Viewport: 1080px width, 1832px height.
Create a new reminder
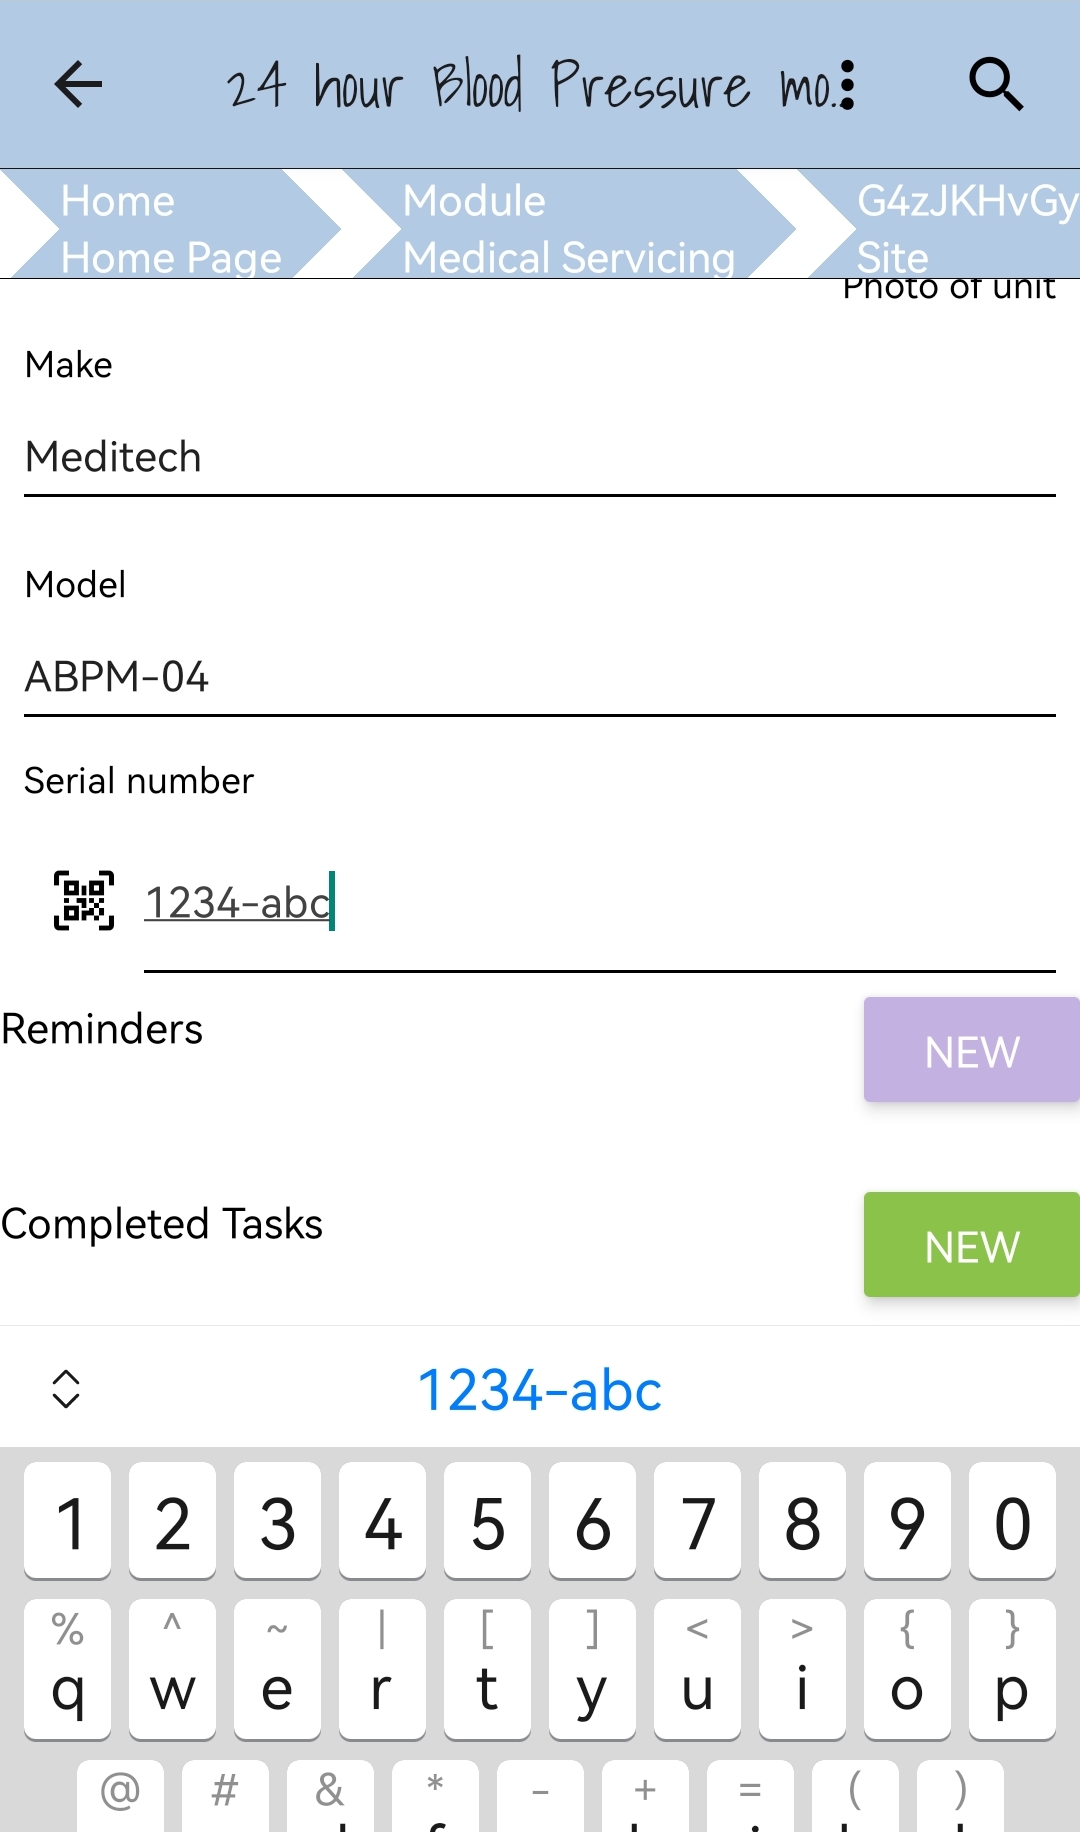[x=971, y=1050]
